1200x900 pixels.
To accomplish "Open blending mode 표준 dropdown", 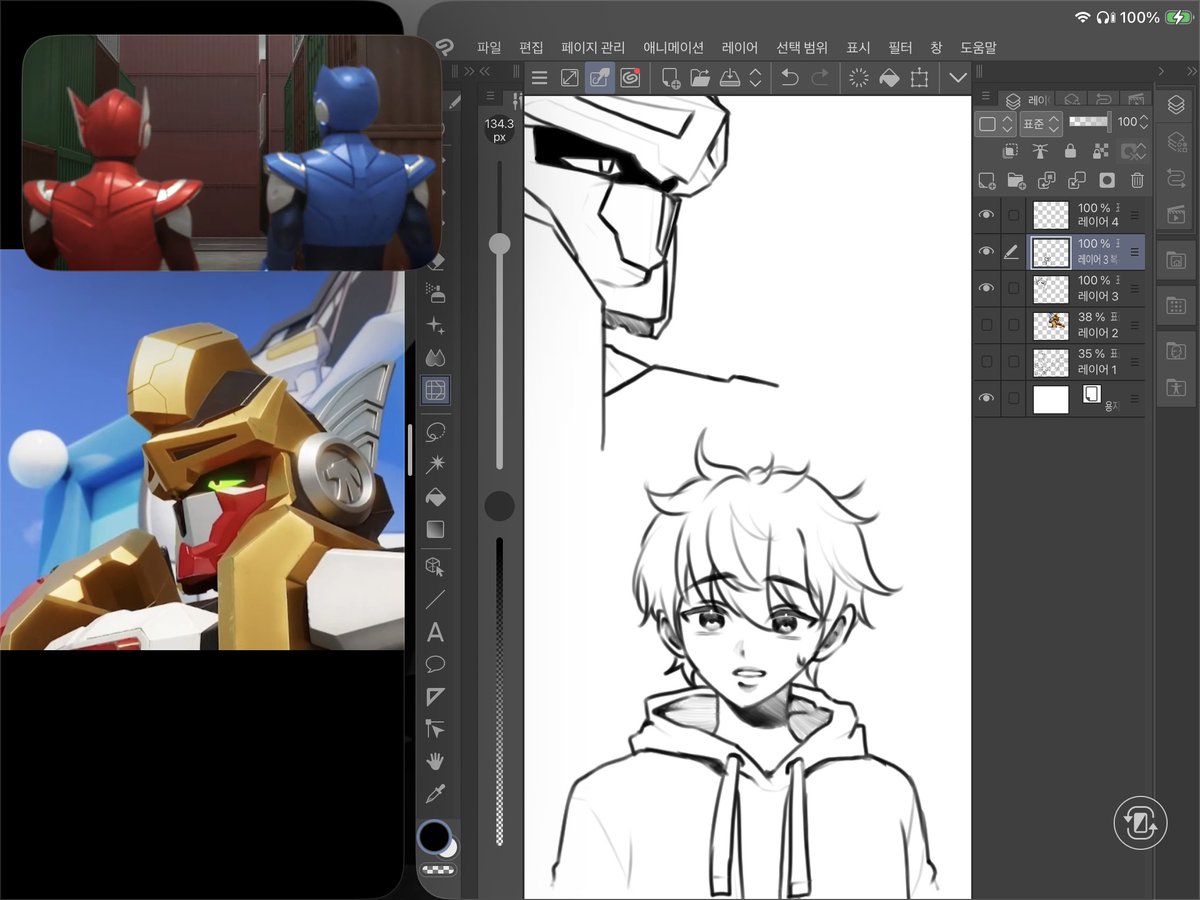I will point(1042,123).
